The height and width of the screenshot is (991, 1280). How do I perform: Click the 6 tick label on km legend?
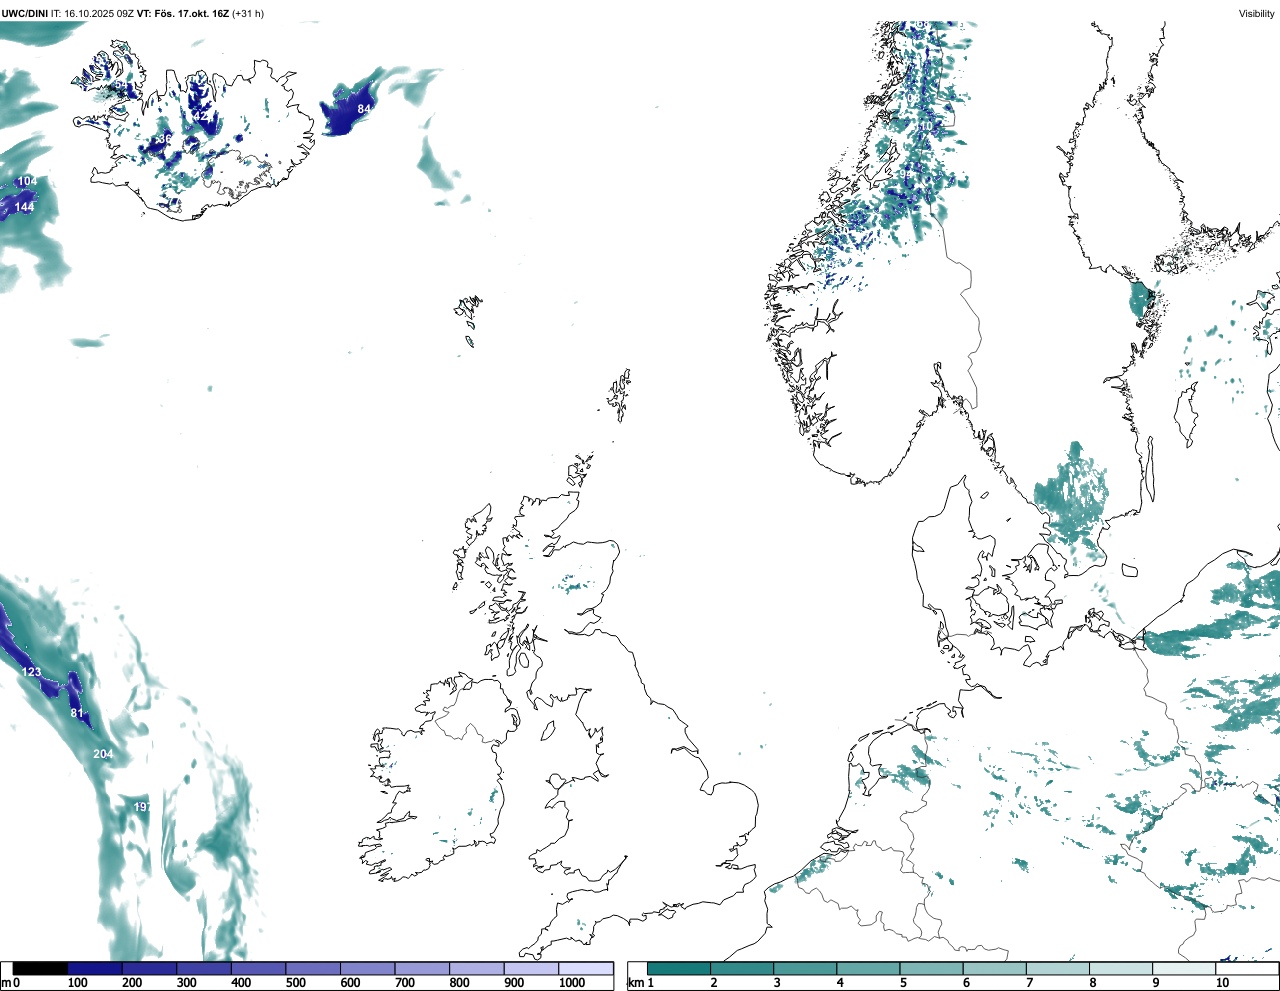pos(966,983)
